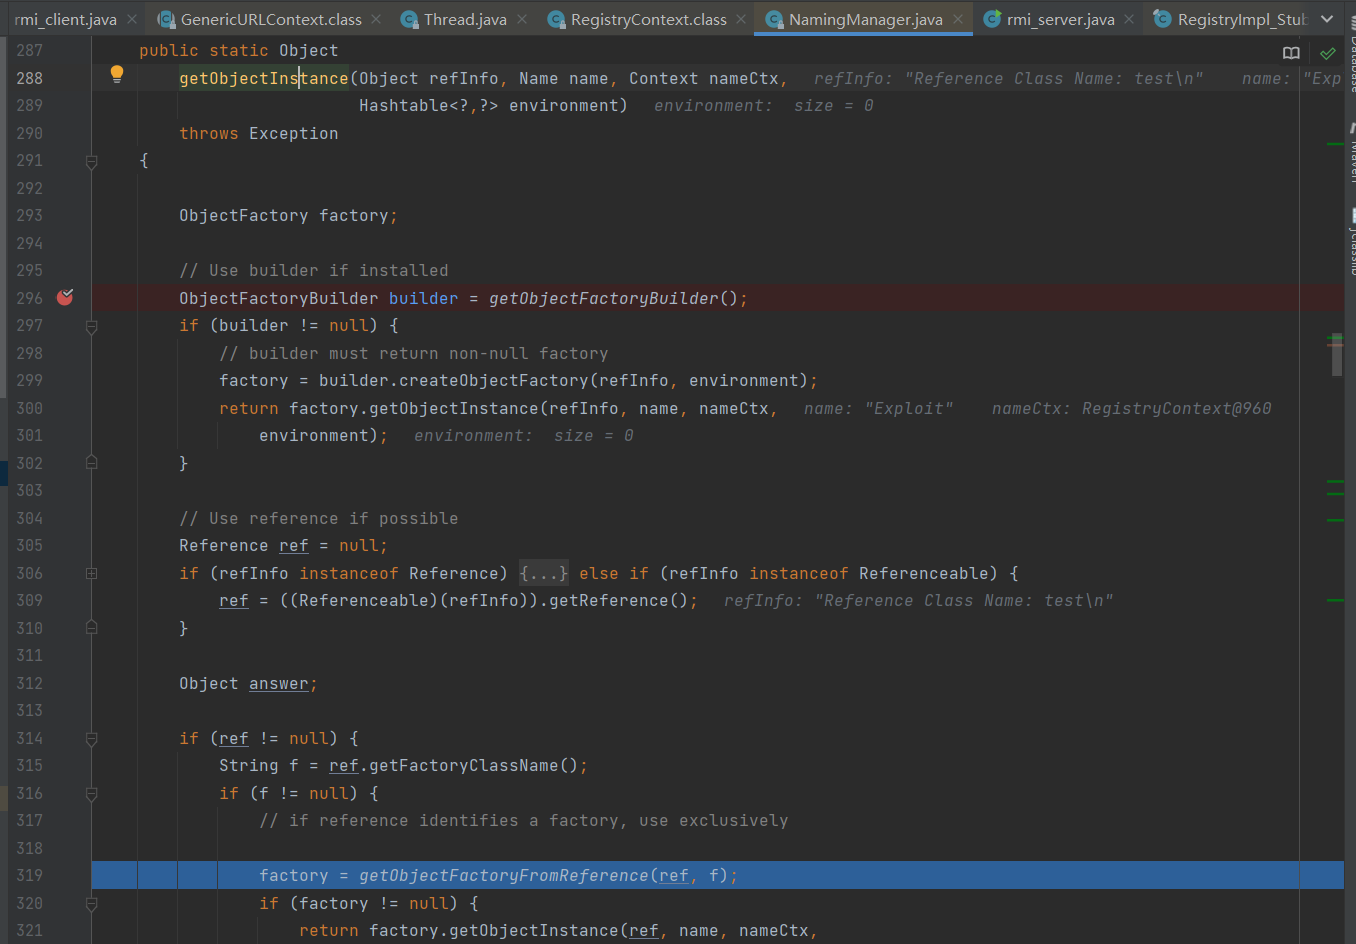Collapse method body fold at line 291

(91, 161)
